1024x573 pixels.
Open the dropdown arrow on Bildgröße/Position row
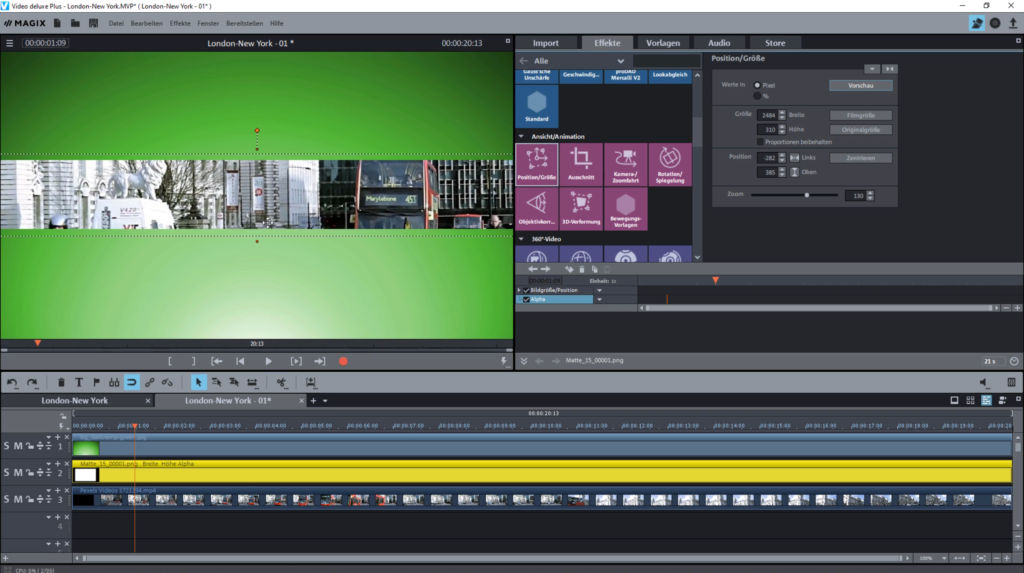(x=600, y=290)
